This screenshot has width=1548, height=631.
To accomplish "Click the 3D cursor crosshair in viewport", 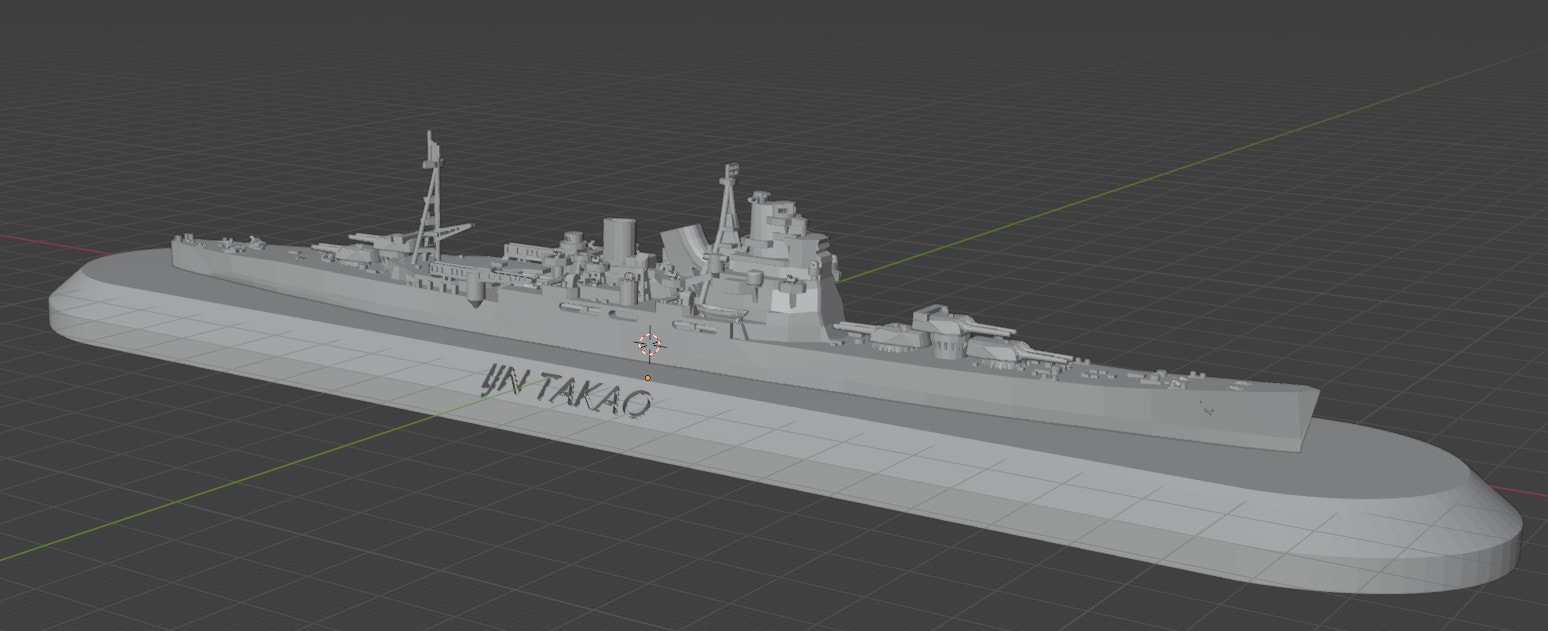I will [649, 344].
